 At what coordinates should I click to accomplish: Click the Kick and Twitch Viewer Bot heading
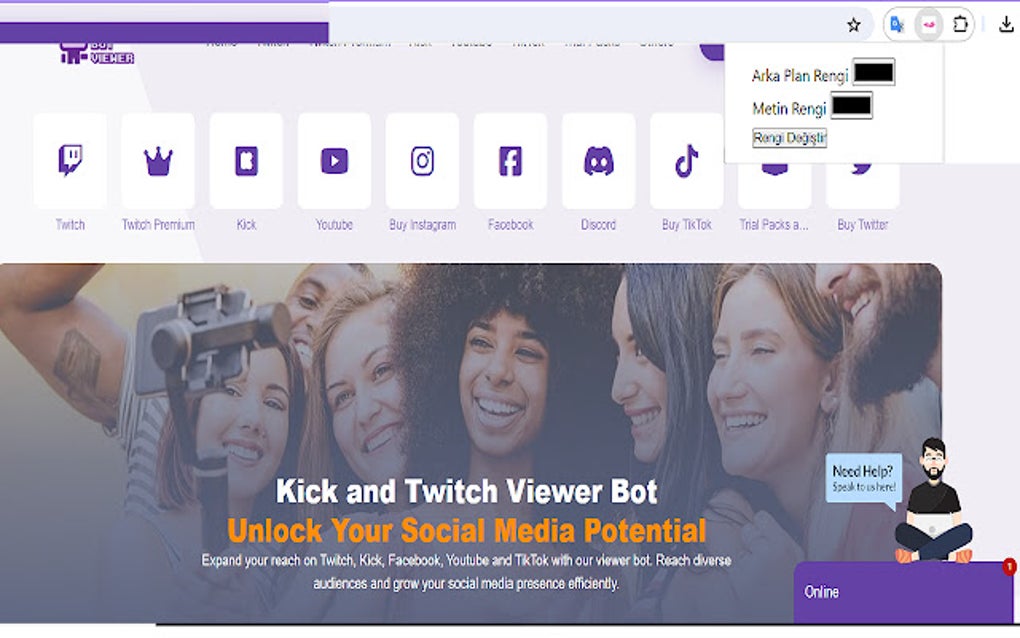[466, 491]
